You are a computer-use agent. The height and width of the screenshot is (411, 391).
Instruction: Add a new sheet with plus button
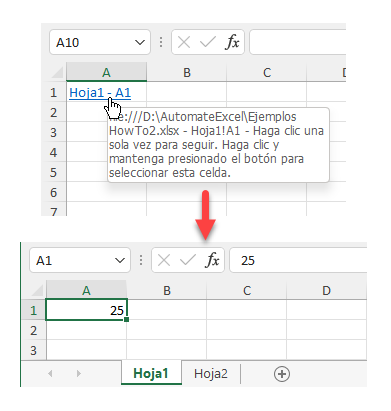[282, 374]
